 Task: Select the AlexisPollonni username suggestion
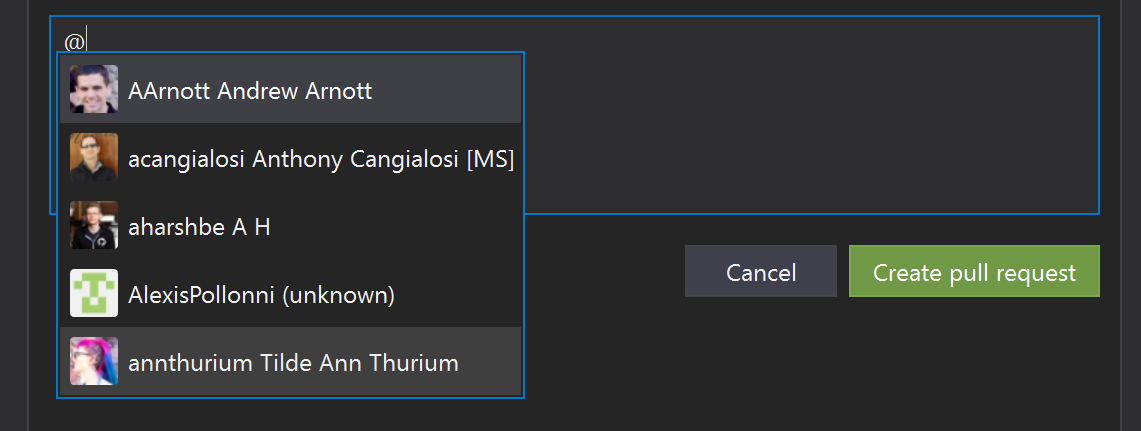click(290, 293)
